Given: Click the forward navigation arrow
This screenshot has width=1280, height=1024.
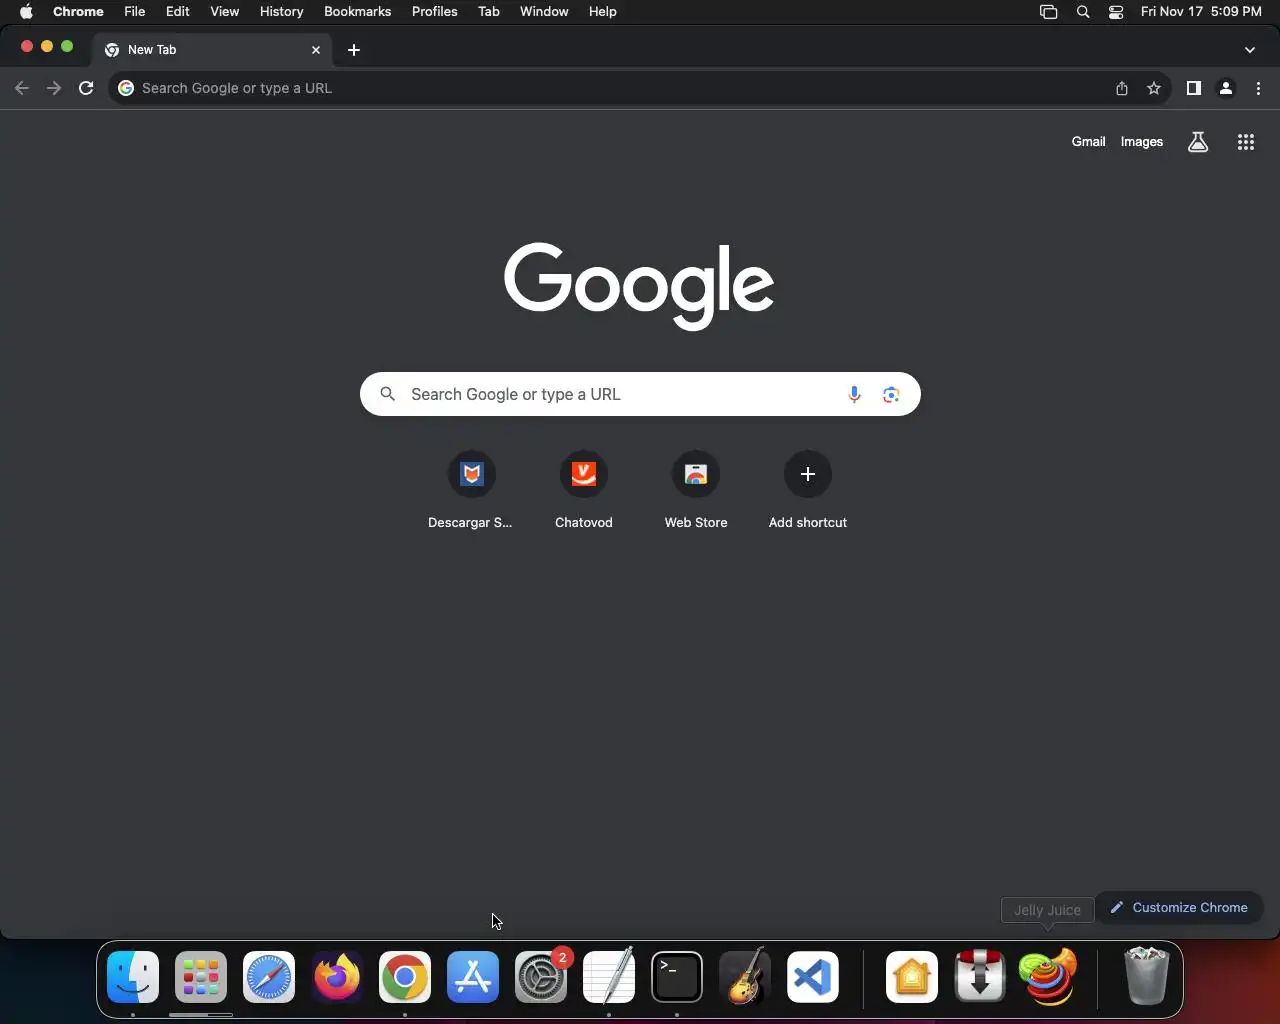Looking at the screenshot, I should tap(54, 88).
